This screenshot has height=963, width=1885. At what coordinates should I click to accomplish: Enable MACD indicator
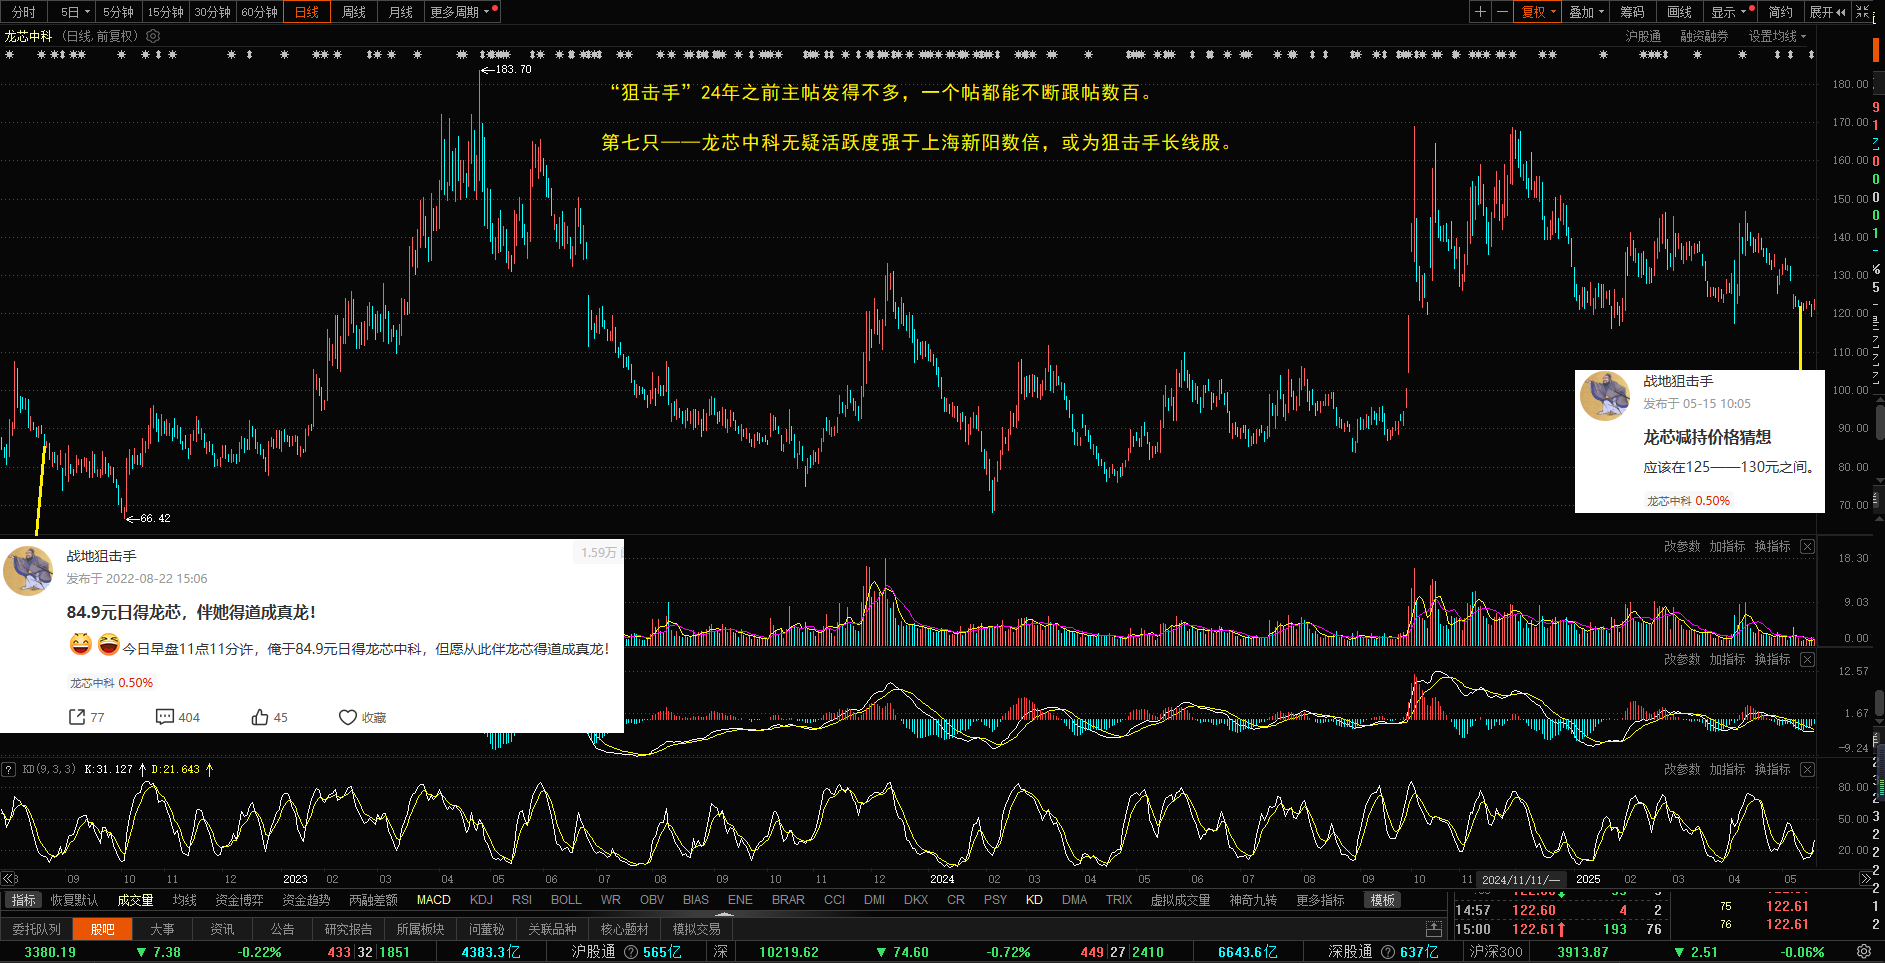click(434, 900)
